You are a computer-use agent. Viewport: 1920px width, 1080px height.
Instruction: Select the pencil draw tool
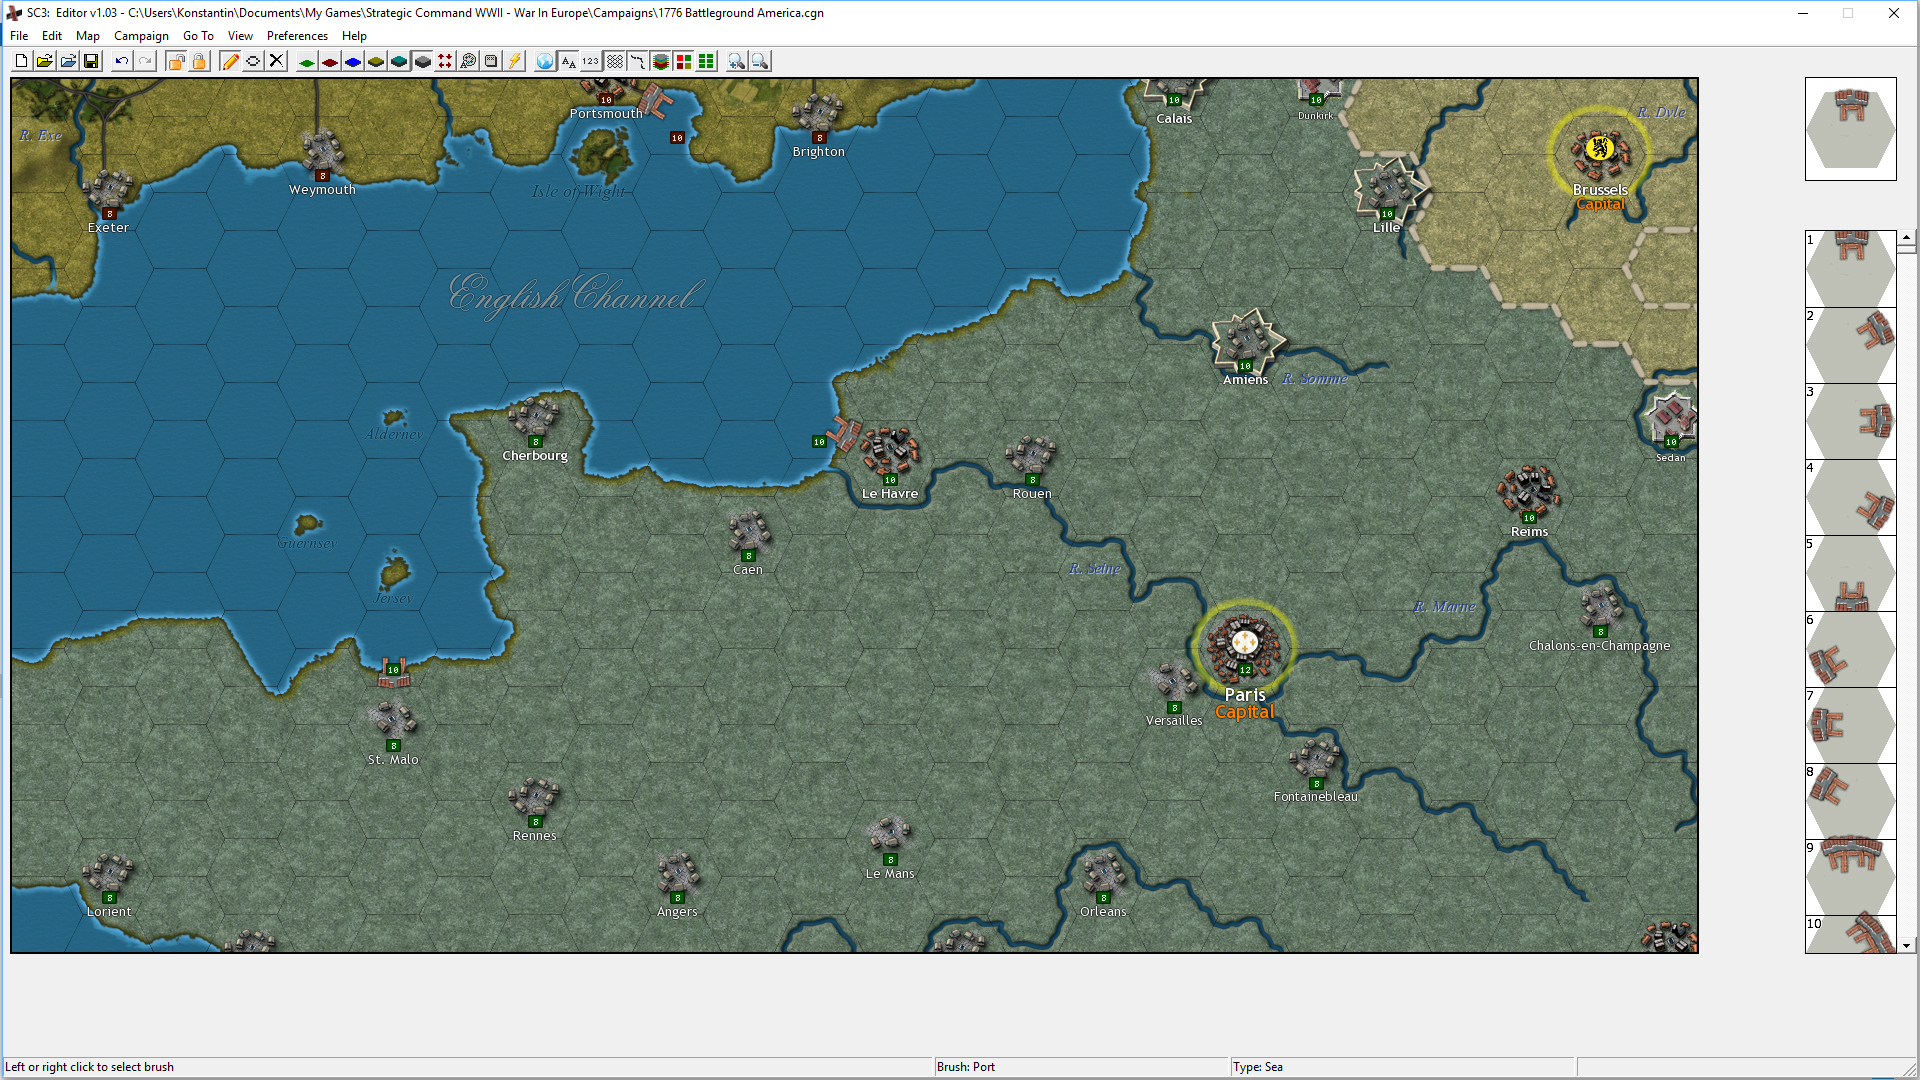[x=230, y=62]
